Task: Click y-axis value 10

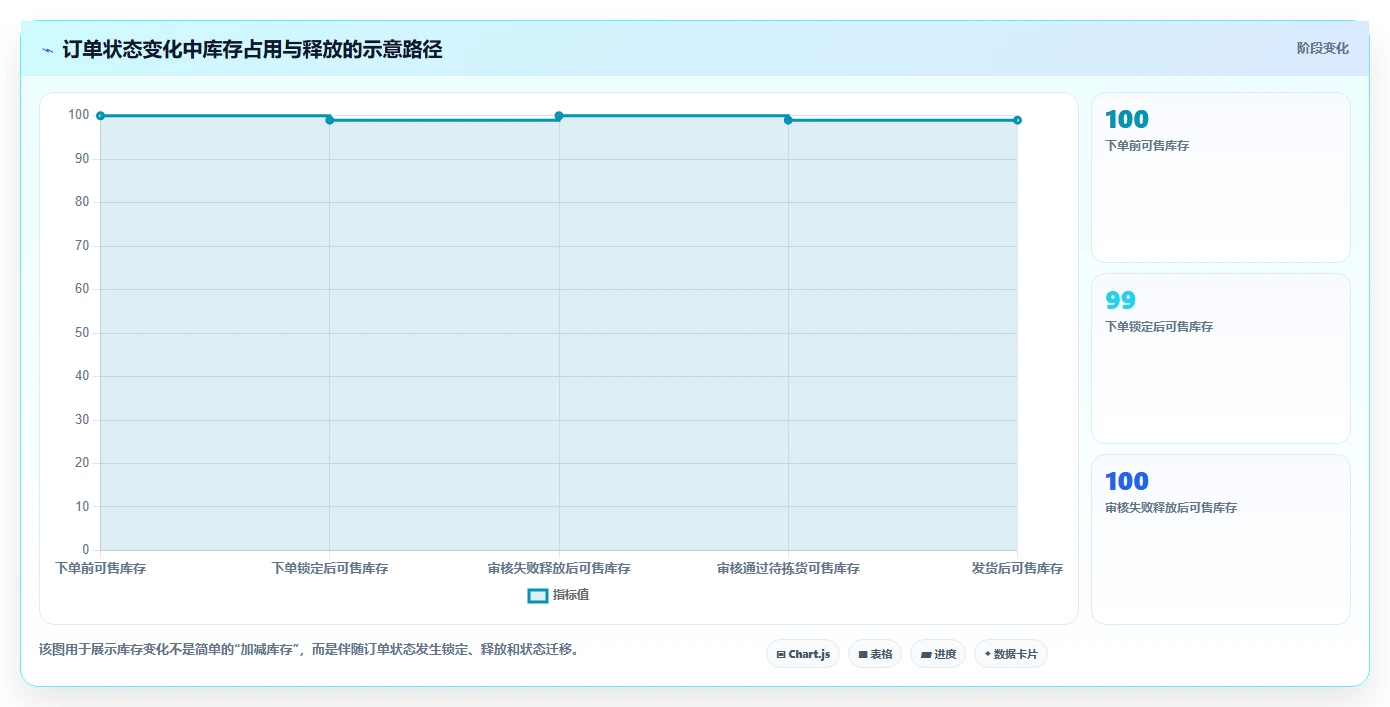Action: (82, 507)
